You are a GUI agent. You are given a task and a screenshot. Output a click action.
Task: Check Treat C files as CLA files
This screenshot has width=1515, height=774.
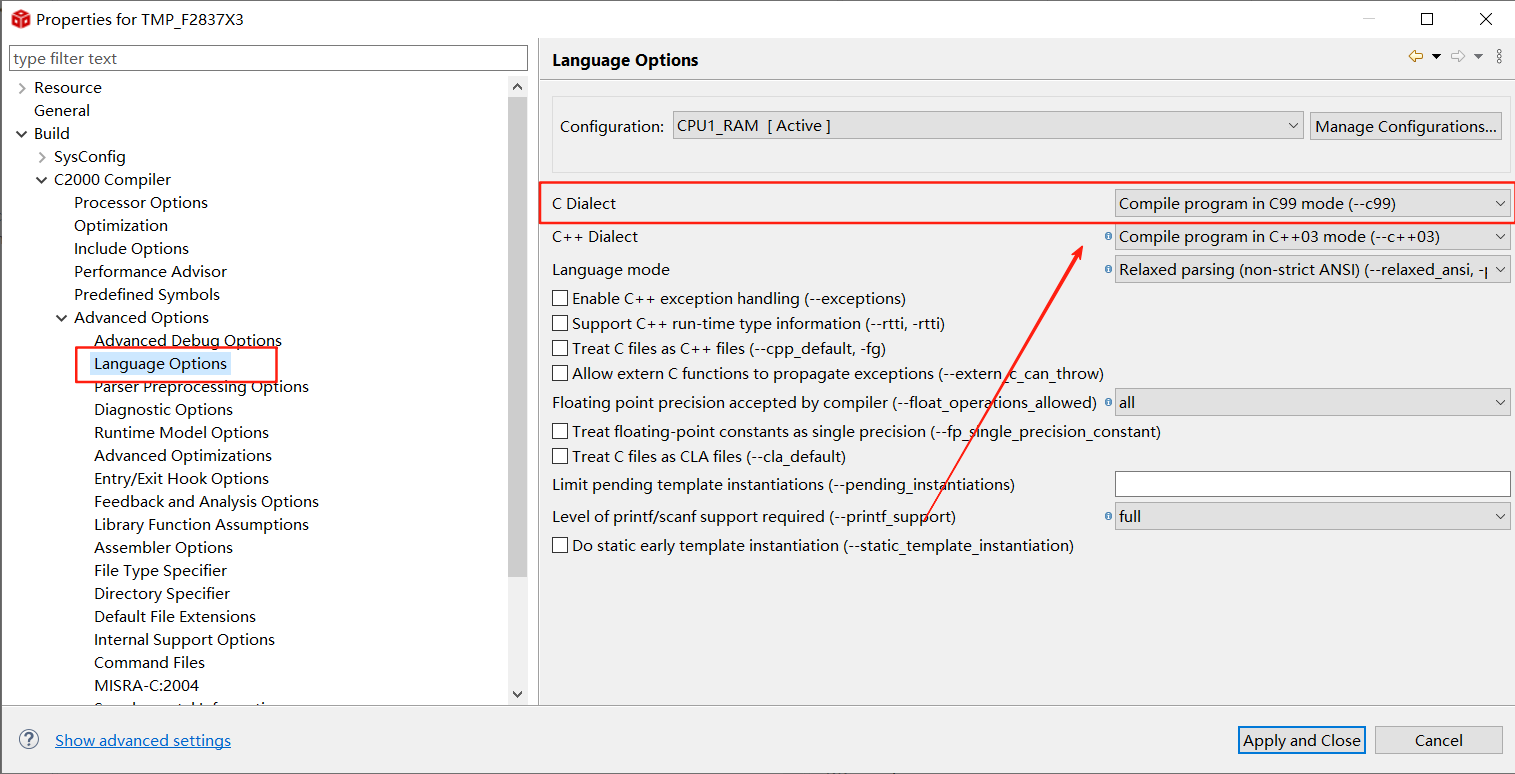click(561, 457)
